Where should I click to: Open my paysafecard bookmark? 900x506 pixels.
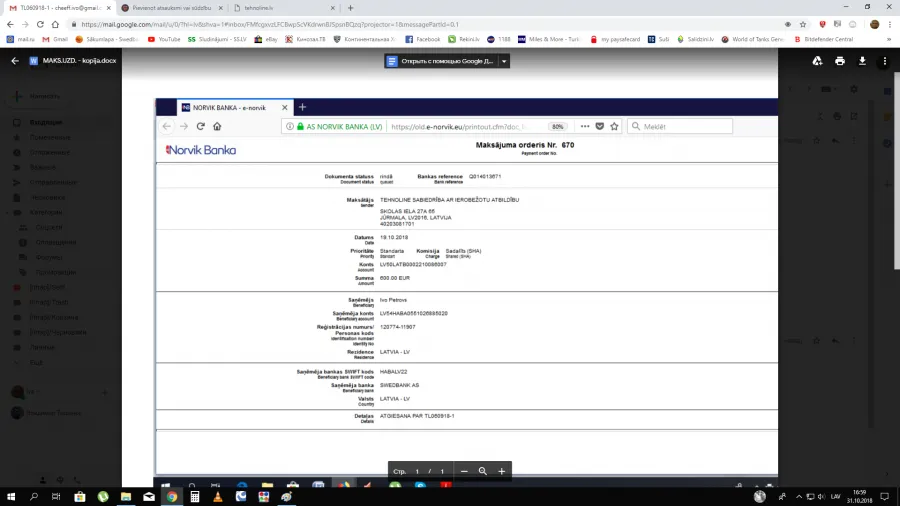[615, 40]
